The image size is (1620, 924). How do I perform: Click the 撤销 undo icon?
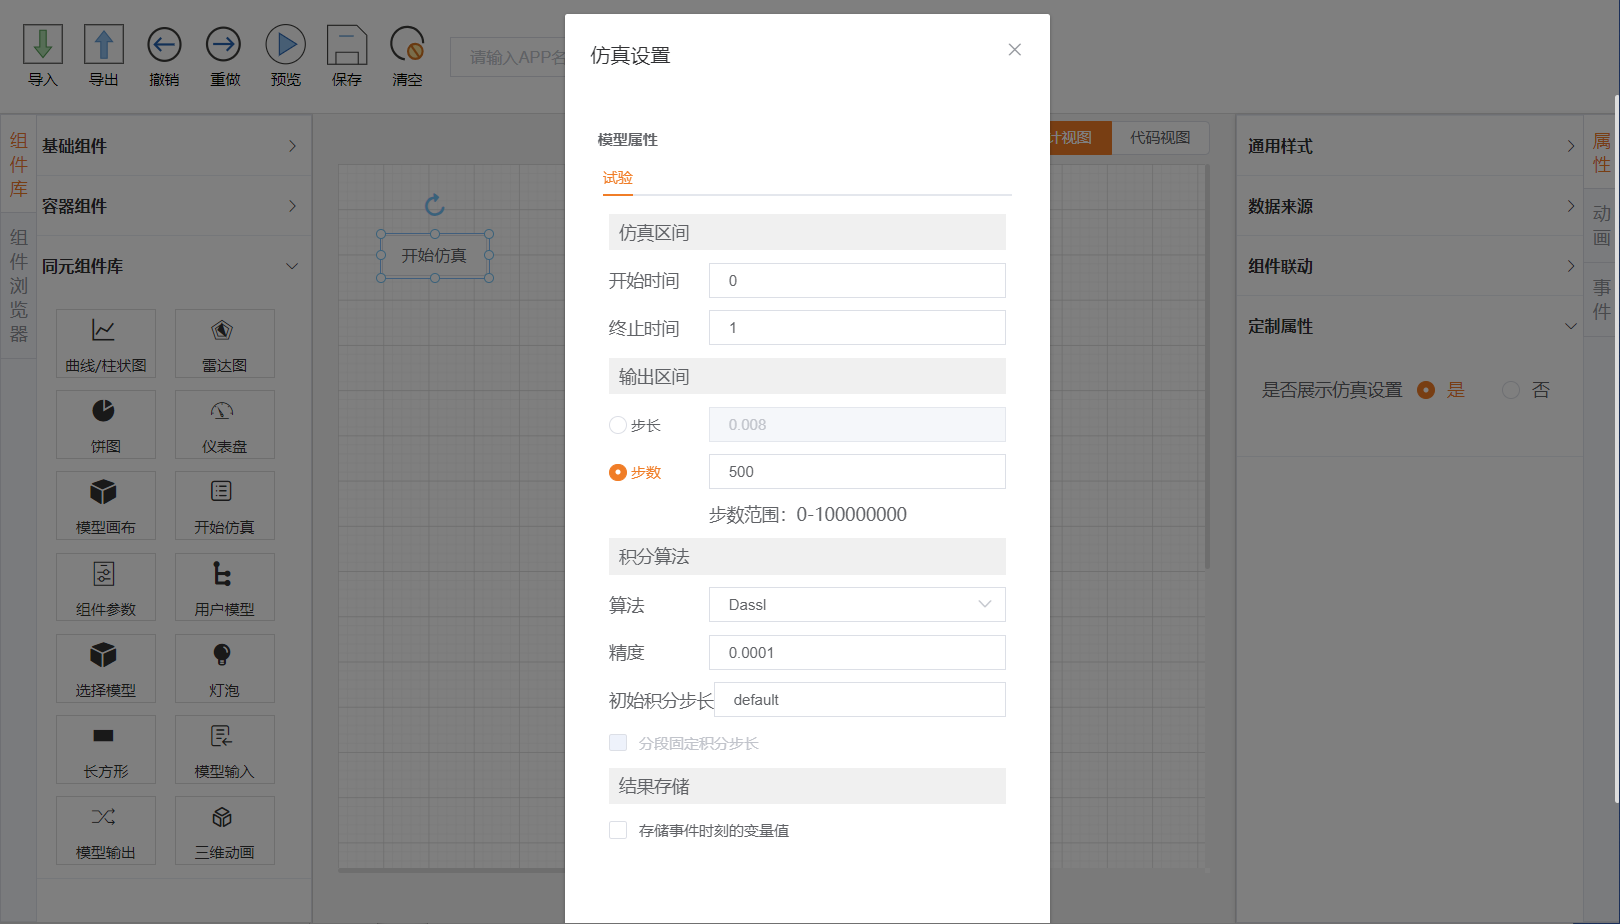coord(164,45)
